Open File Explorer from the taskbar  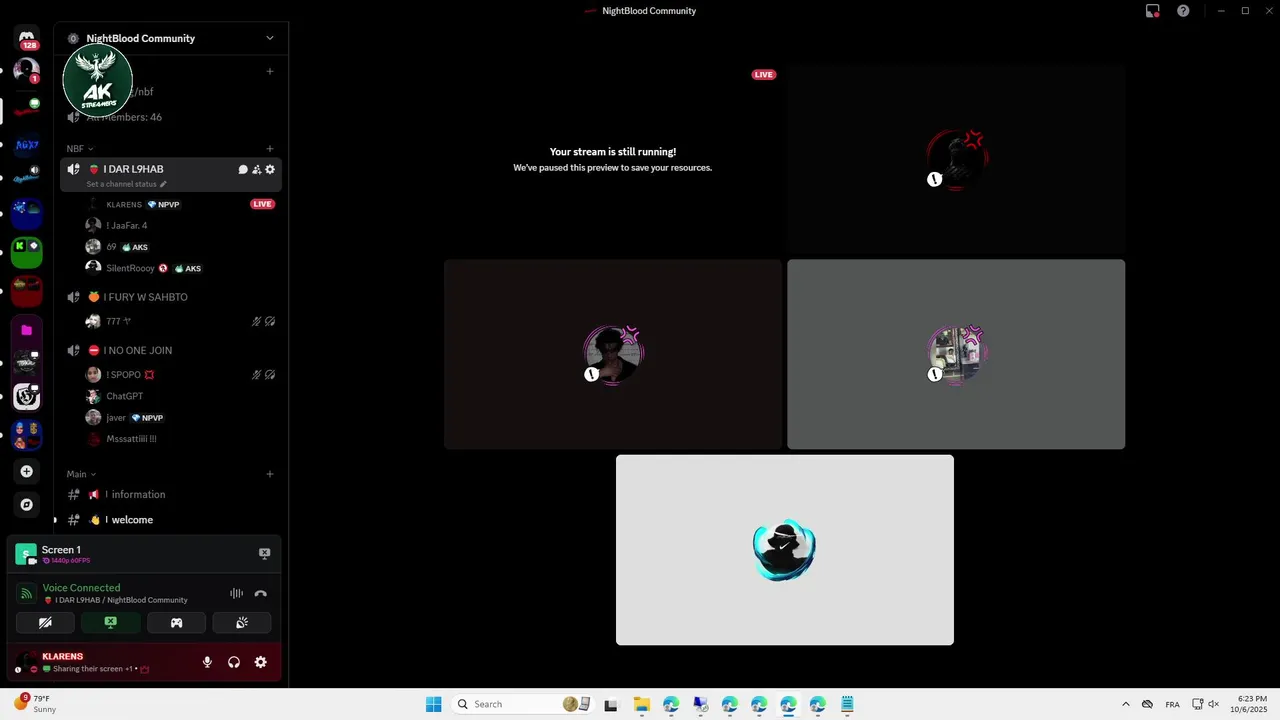click(642, 704)
